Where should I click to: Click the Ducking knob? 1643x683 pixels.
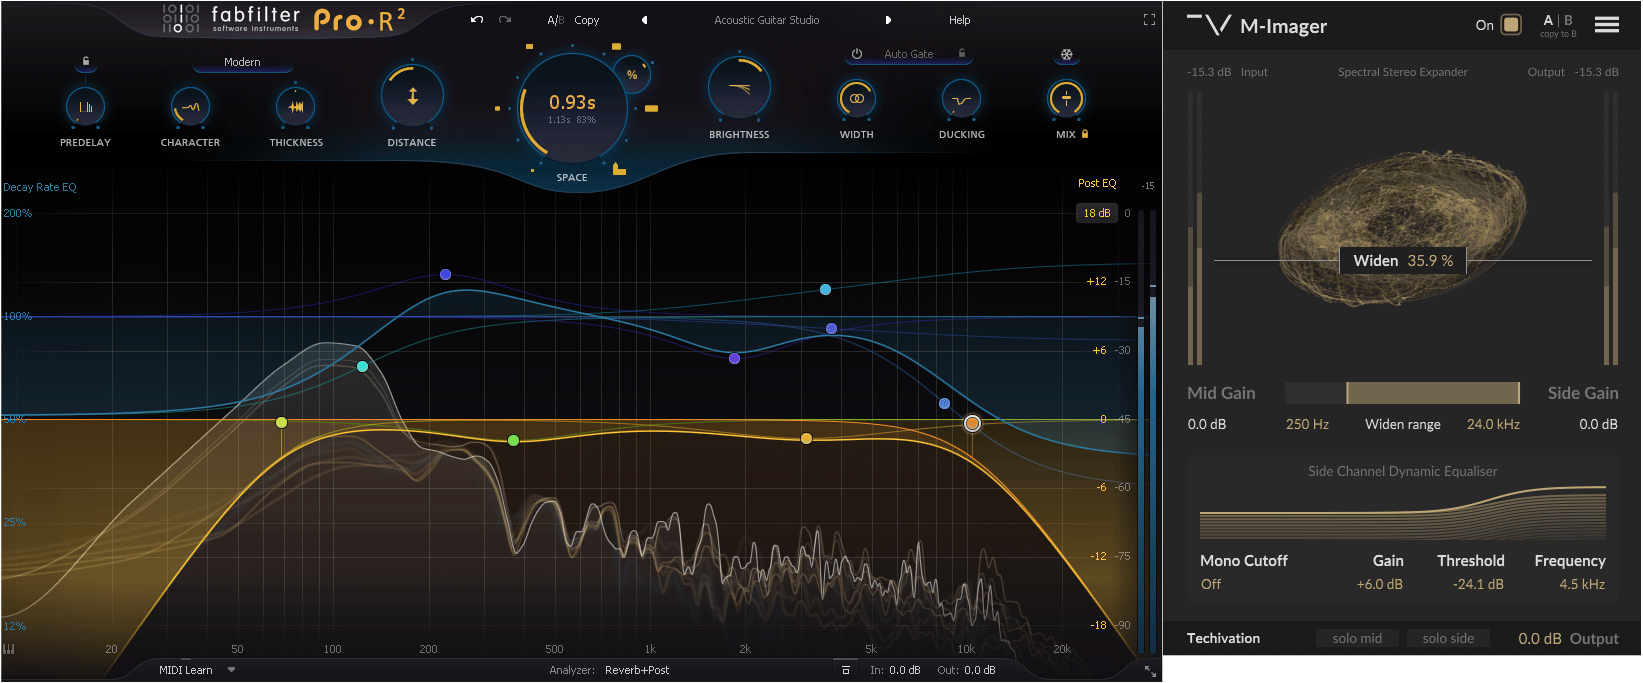(961, 99)
